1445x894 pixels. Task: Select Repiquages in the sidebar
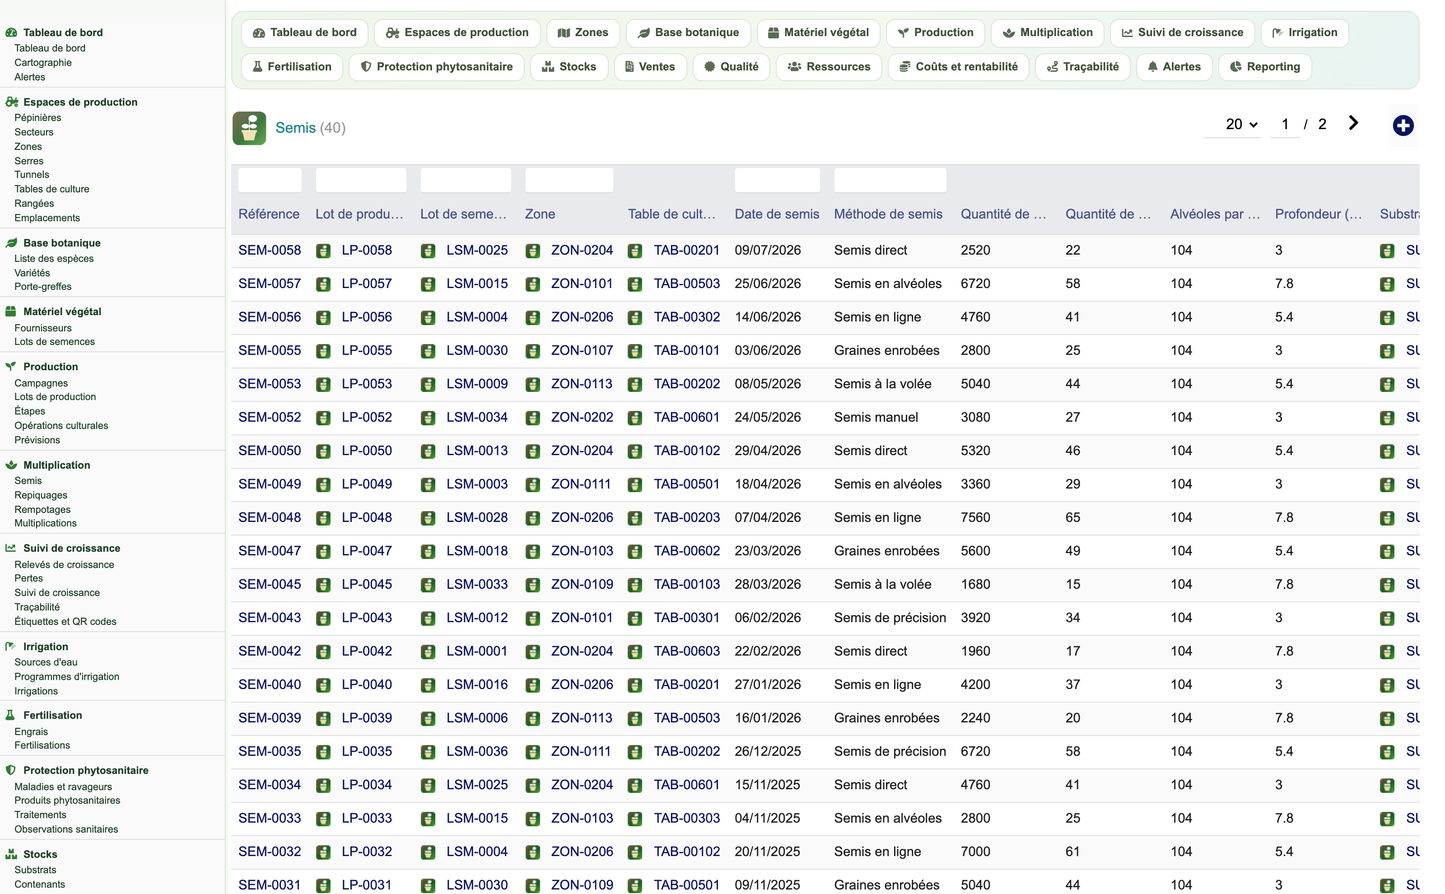[41, 495]
